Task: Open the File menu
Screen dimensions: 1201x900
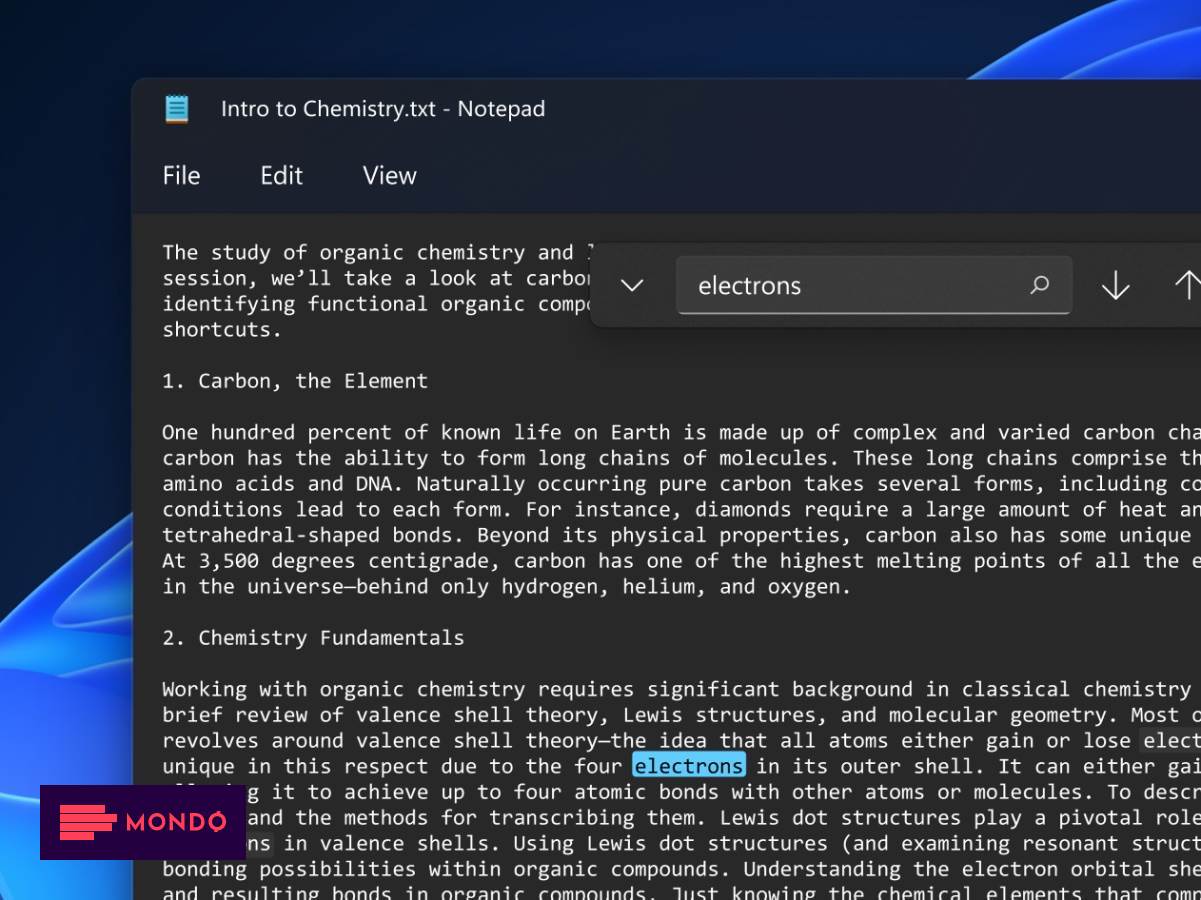Action: (181, 176)
